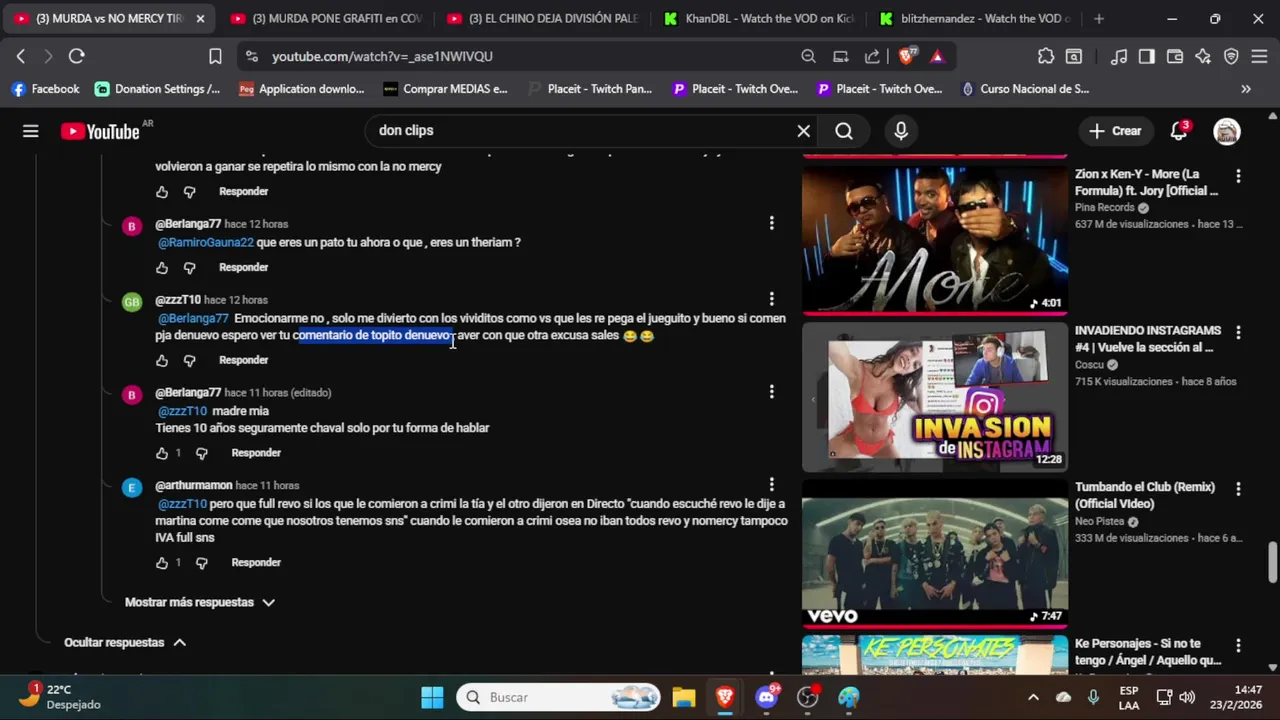Open browser extensions puzzle icon
The image size is (1280, 720).
[x=1046, y=56]
